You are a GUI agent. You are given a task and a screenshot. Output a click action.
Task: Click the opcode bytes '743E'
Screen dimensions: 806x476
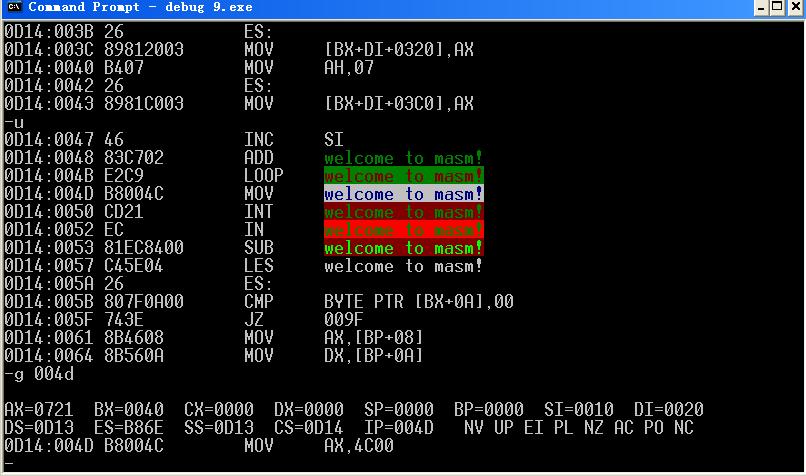coord(124,320)
